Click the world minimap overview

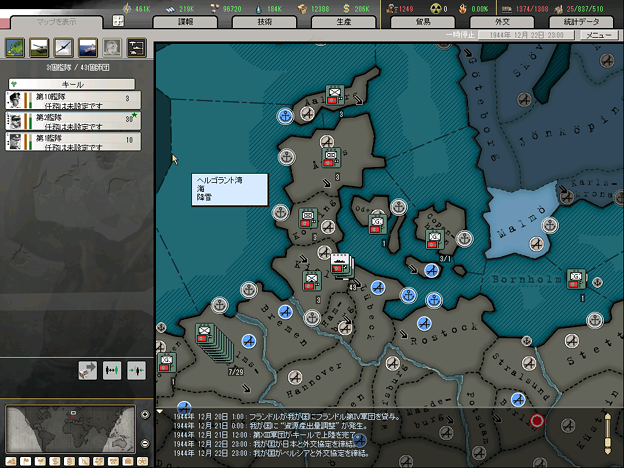point(71,429)
